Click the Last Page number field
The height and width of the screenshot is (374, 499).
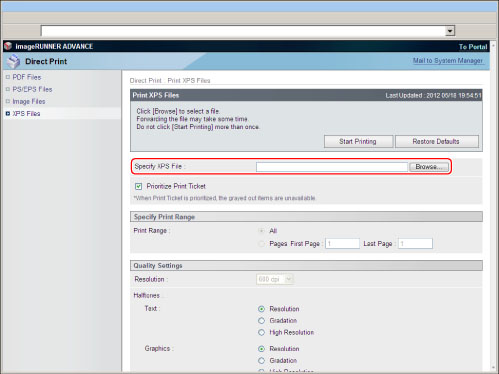415,244
